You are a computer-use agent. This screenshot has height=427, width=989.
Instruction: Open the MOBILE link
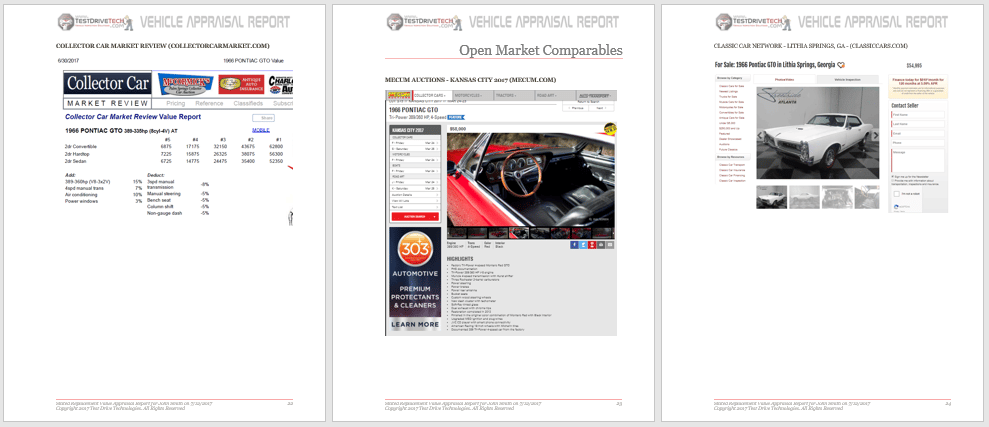tap(260, 131)
